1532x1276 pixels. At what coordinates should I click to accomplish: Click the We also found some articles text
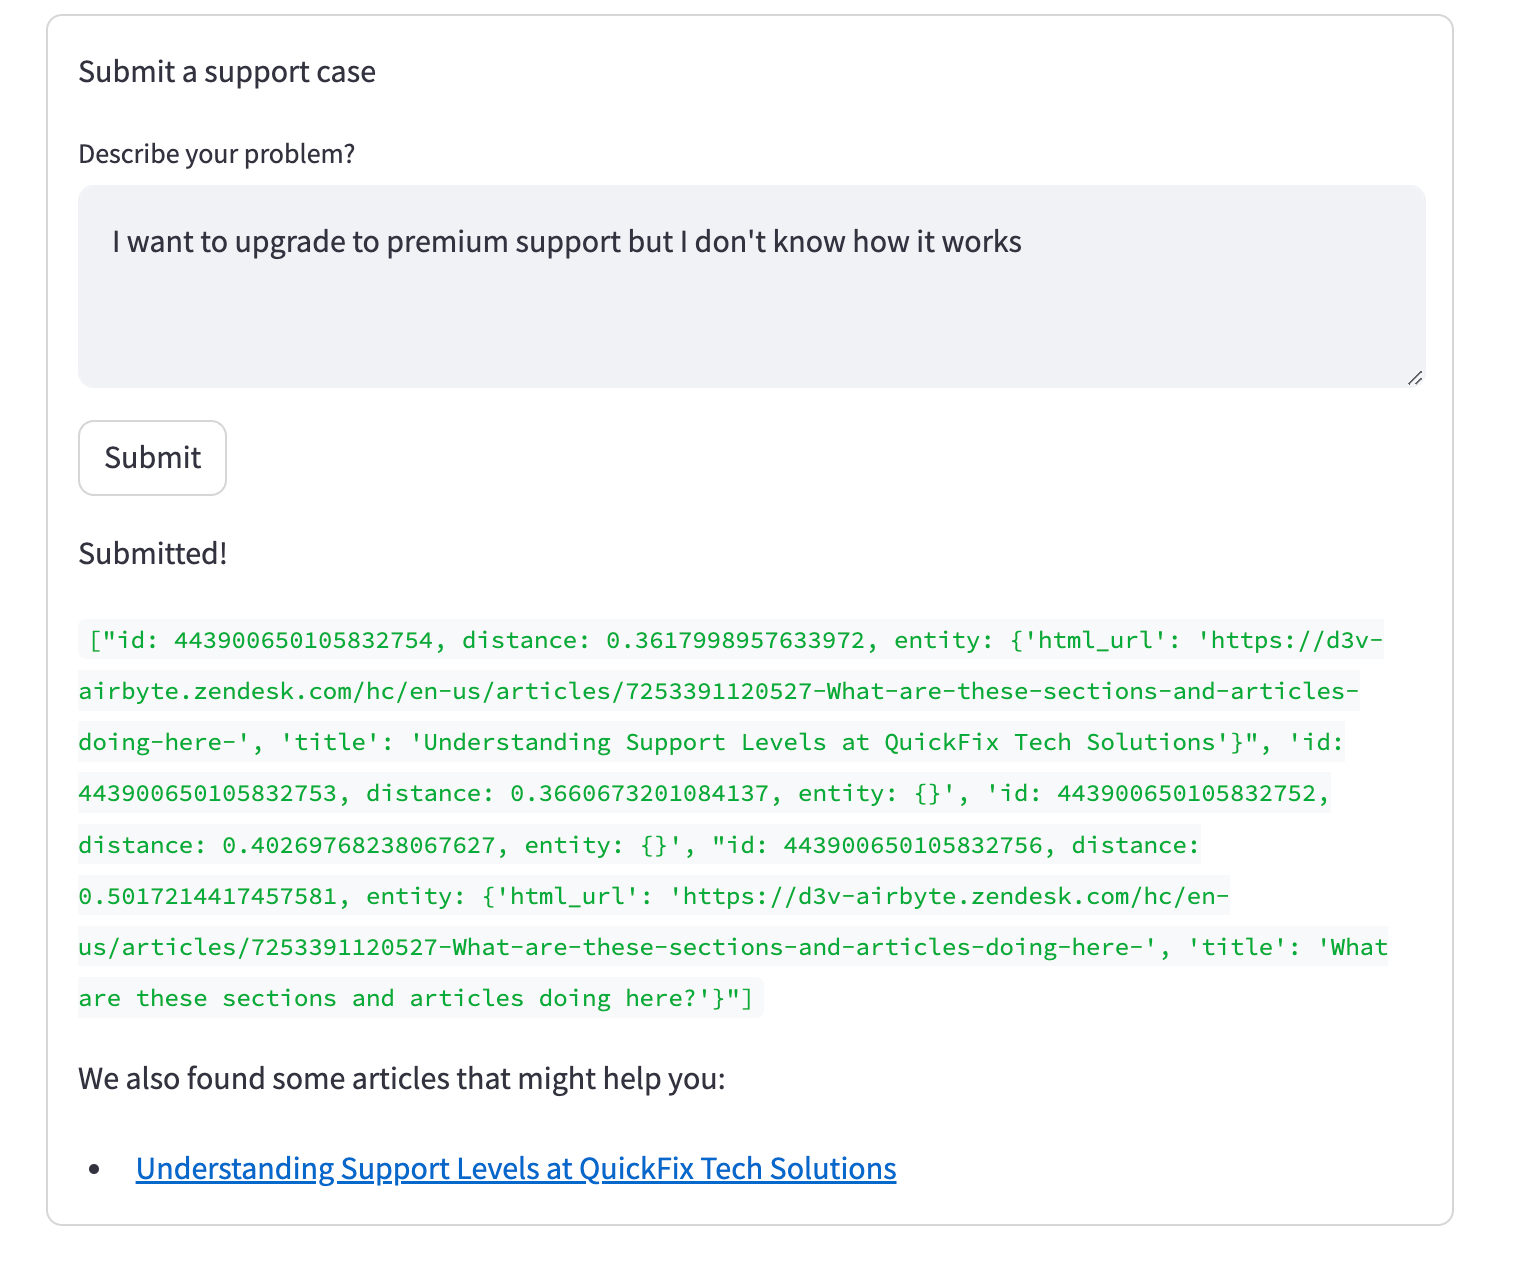click(x=402, y=1078)
